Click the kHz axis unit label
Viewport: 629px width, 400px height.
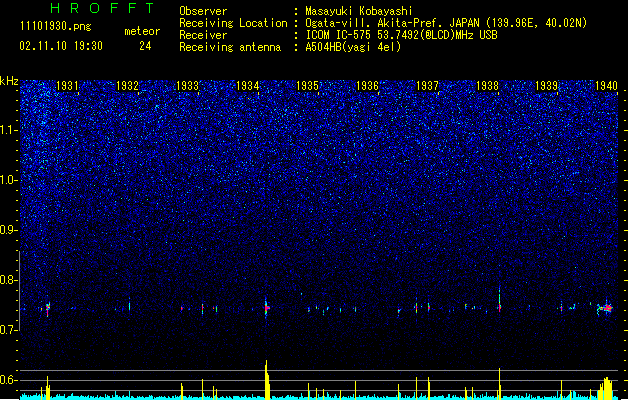(9, 81)
